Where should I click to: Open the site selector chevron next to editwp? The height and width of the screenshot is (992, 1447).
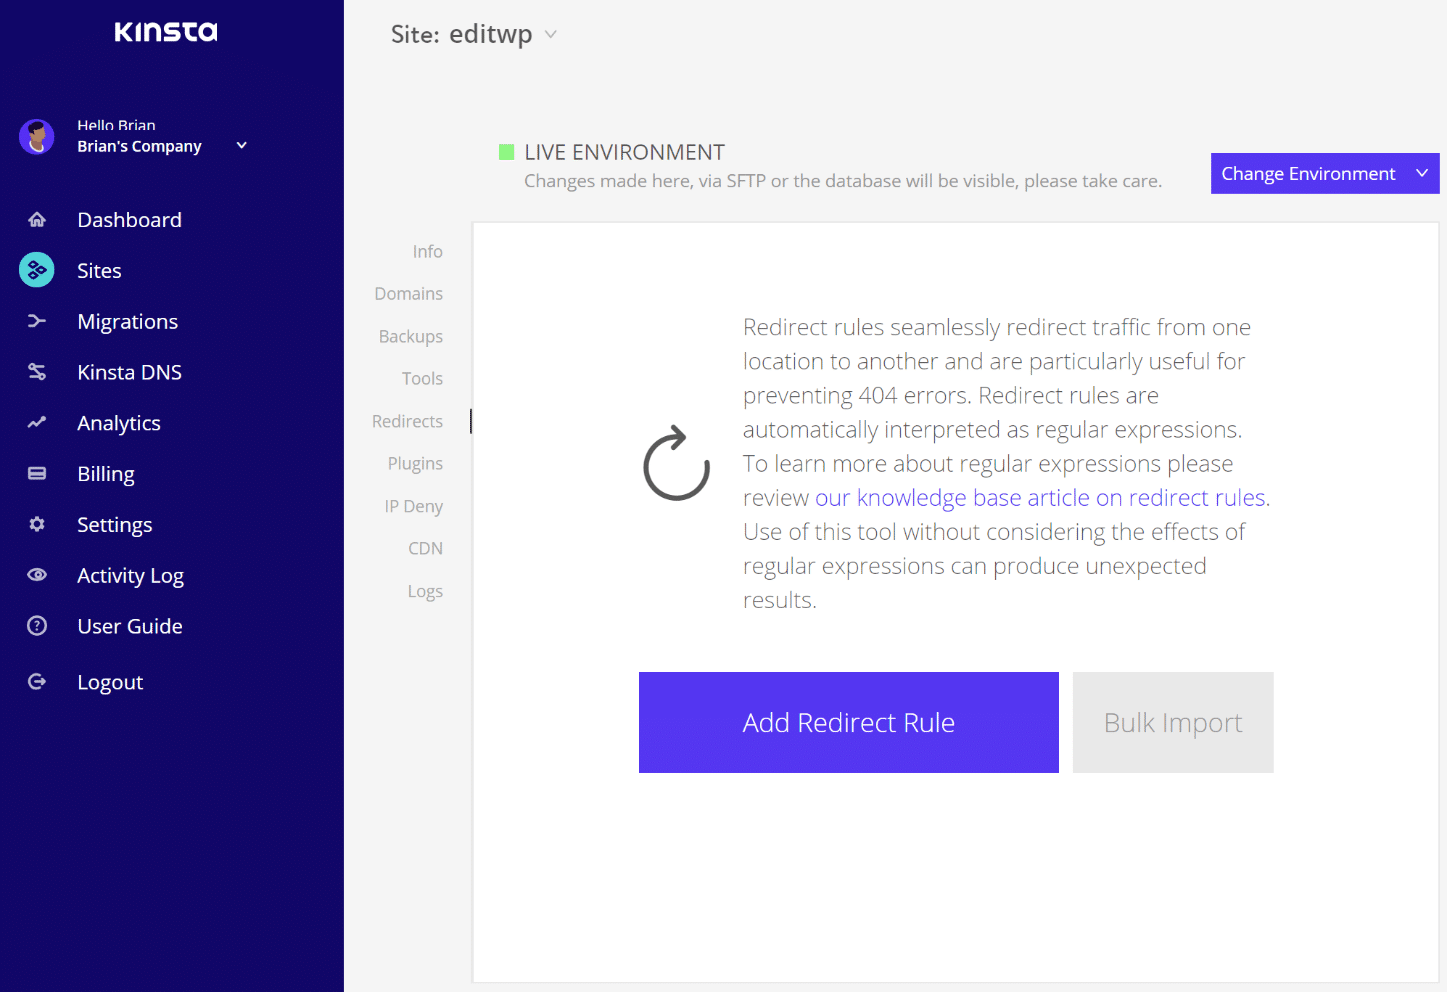pos(550,35)
